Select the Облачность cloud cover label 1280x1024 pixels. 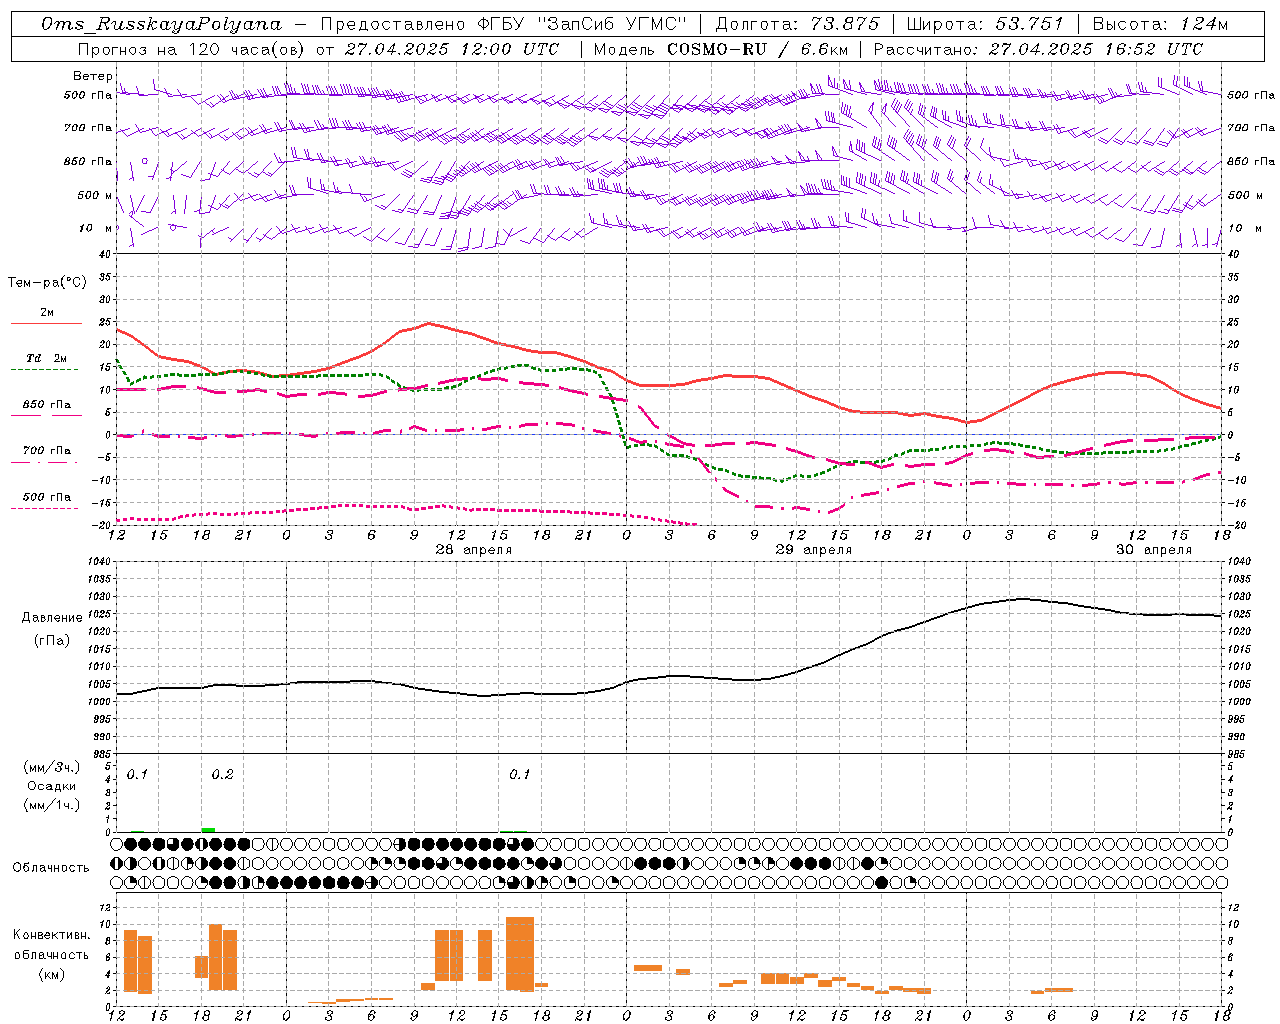click(51, 867)
